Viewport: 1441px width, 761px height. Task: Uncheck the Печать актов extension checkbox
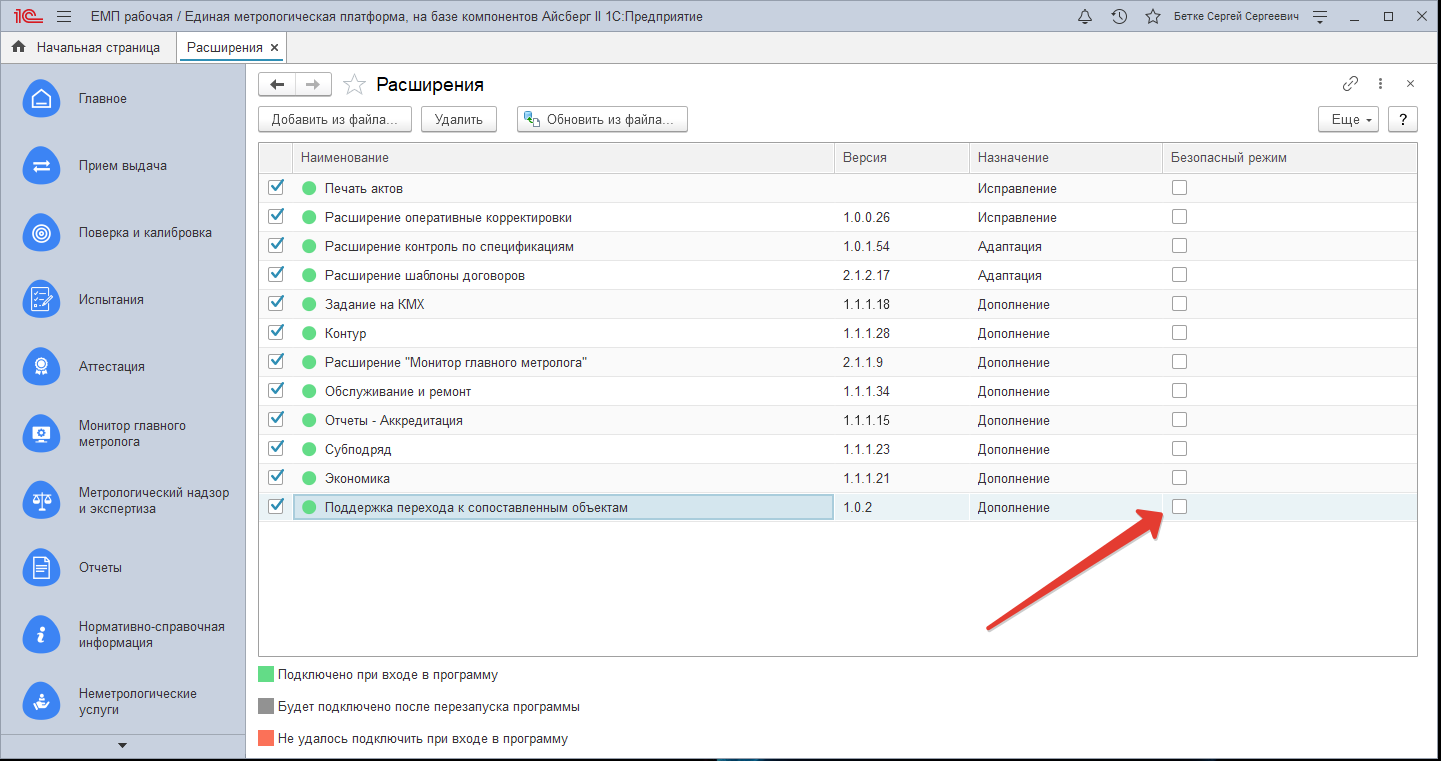[x=276, y=187]
